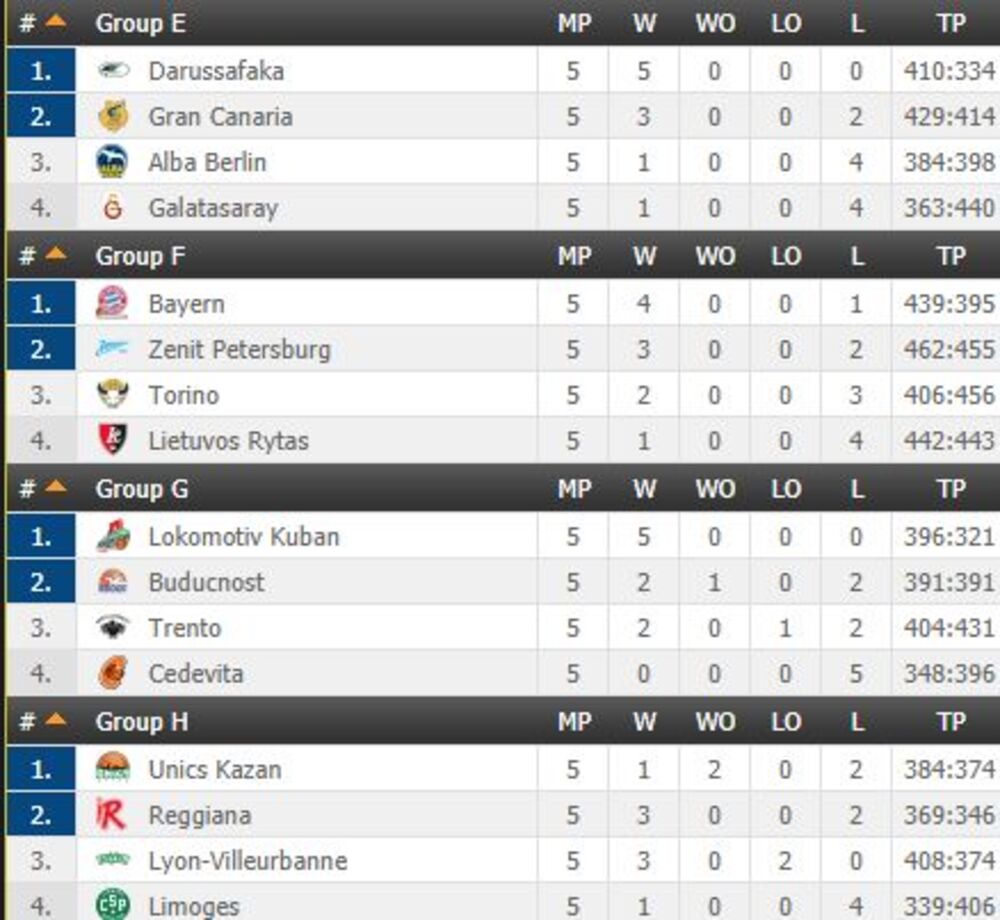Image resolution: width=1000 pixels, height=920 pixels.
Task: Click the Lokomotiv Kuban team logo
Action: [x=113, y=537]
